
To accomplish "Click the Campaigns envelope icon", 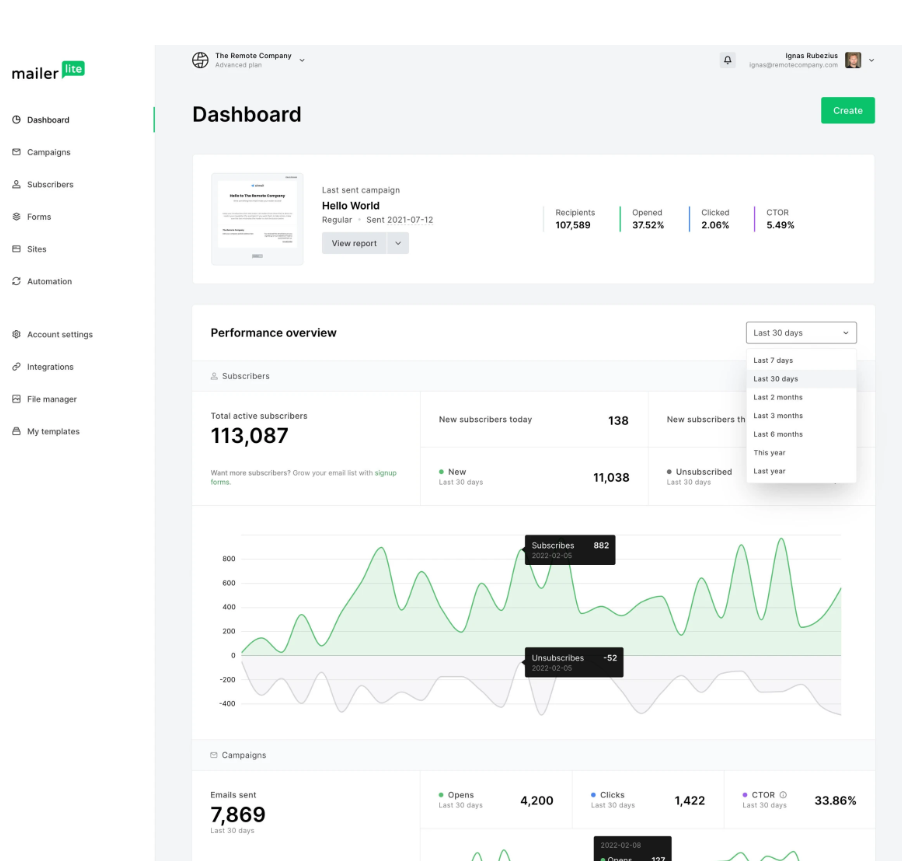I will point(16,152).
